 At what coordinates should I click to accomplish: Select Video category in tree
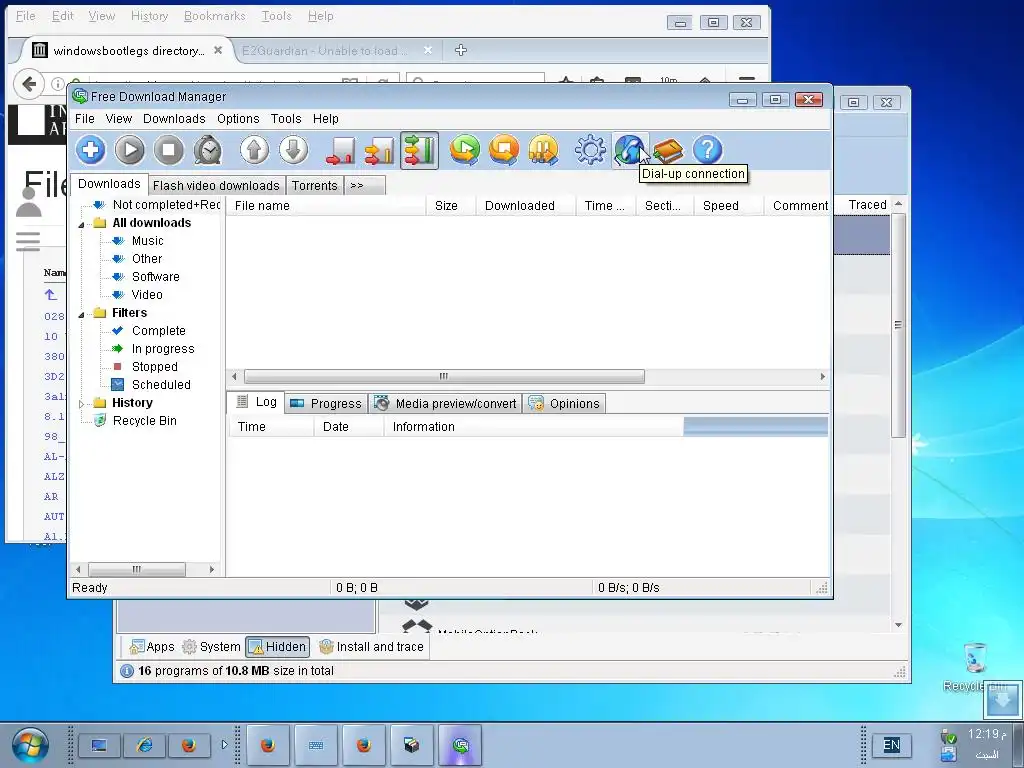(147, 295)
